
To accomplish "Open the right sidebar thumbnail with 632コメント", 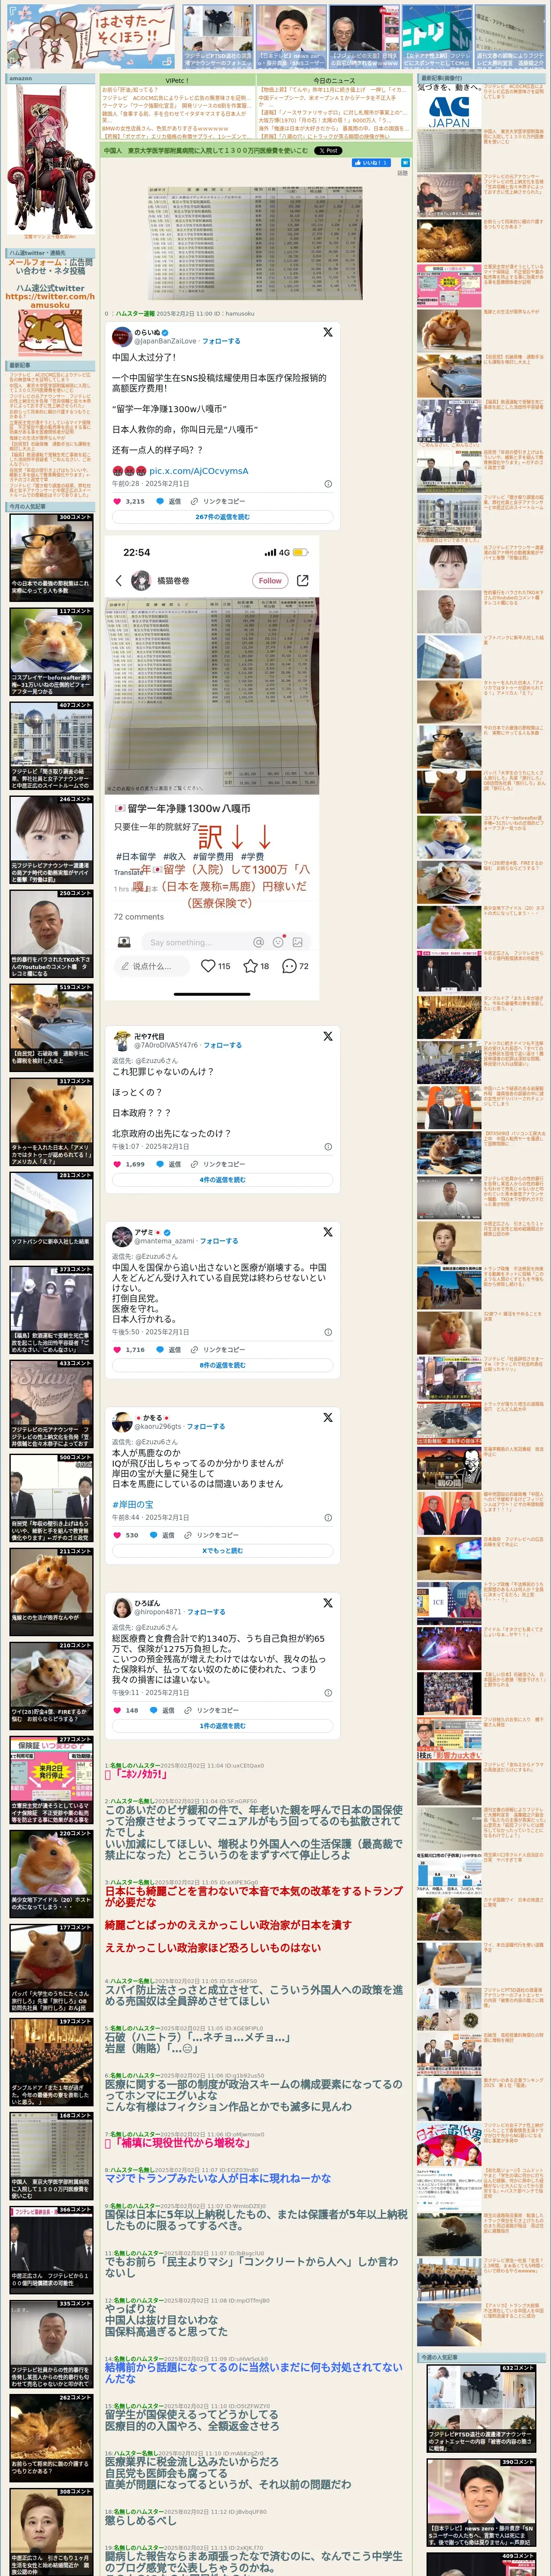I will click(x=481, y=2409).
